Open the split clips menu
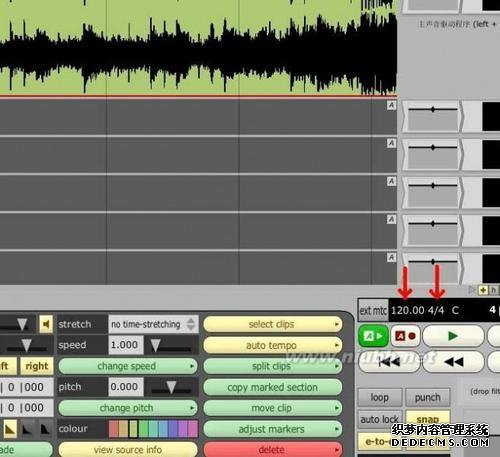The image size is (500, 457). click(273, 366)
